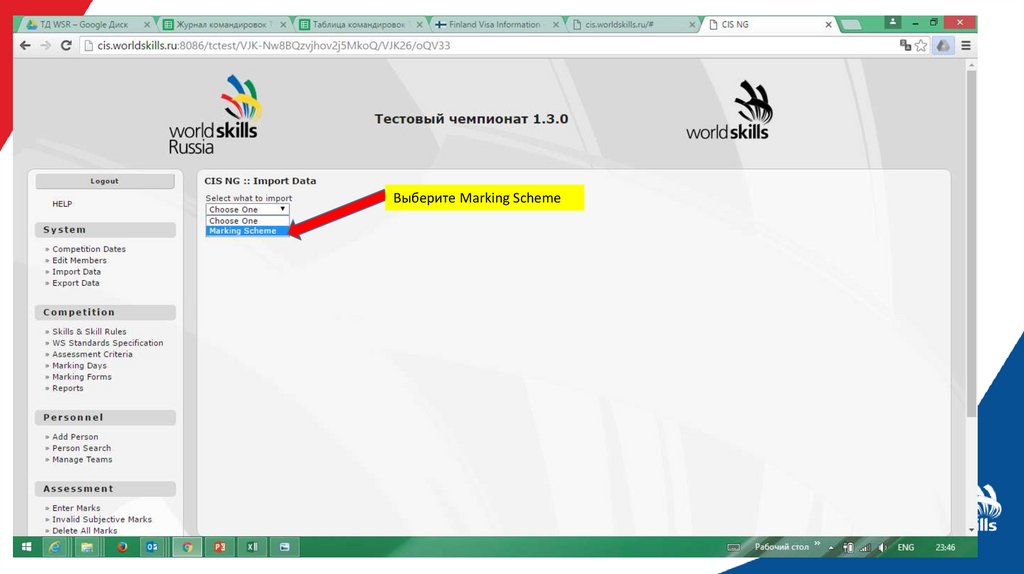
Task: Switch to Chrome in the taskbar
Action: [x=187, y=547]
